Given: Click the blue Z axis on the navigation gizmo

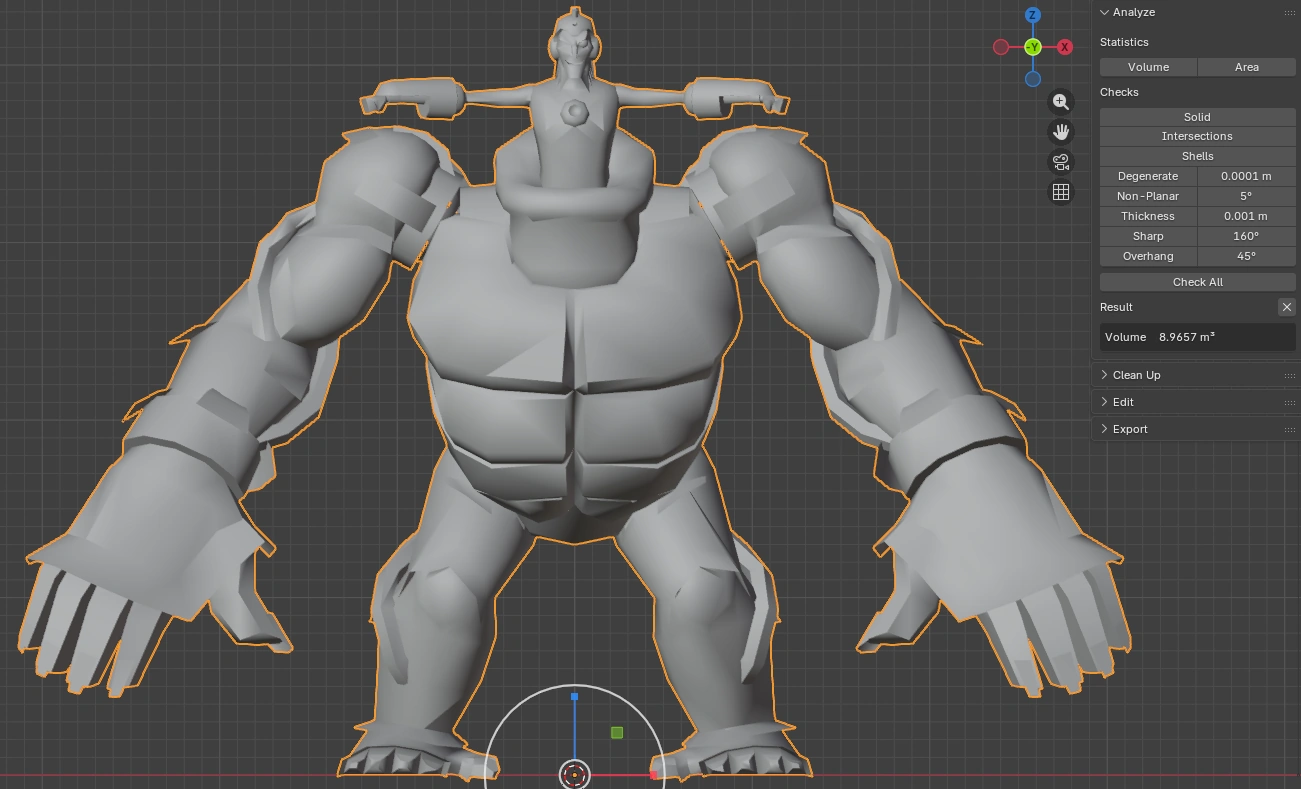Looking at the screenshot, I should pos(1033,15).
